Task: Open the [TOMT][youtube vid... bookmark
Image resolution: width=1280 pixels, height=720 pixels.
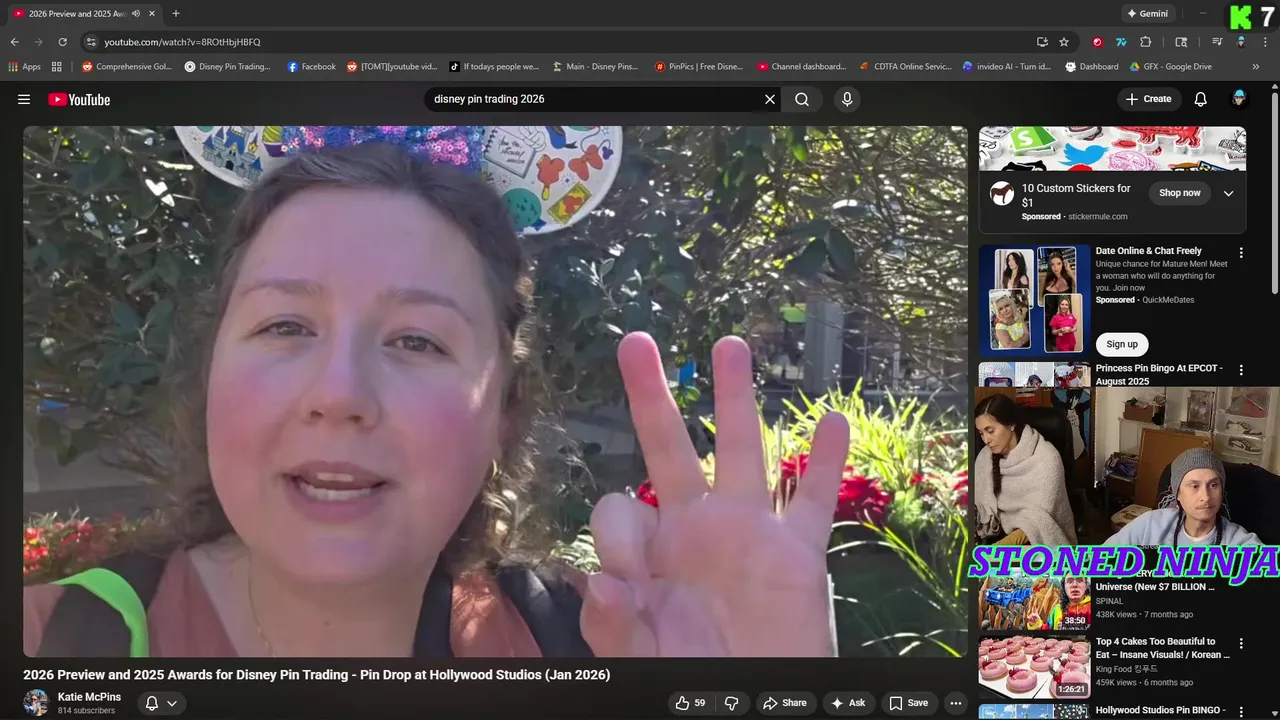Action: (392, 67)
